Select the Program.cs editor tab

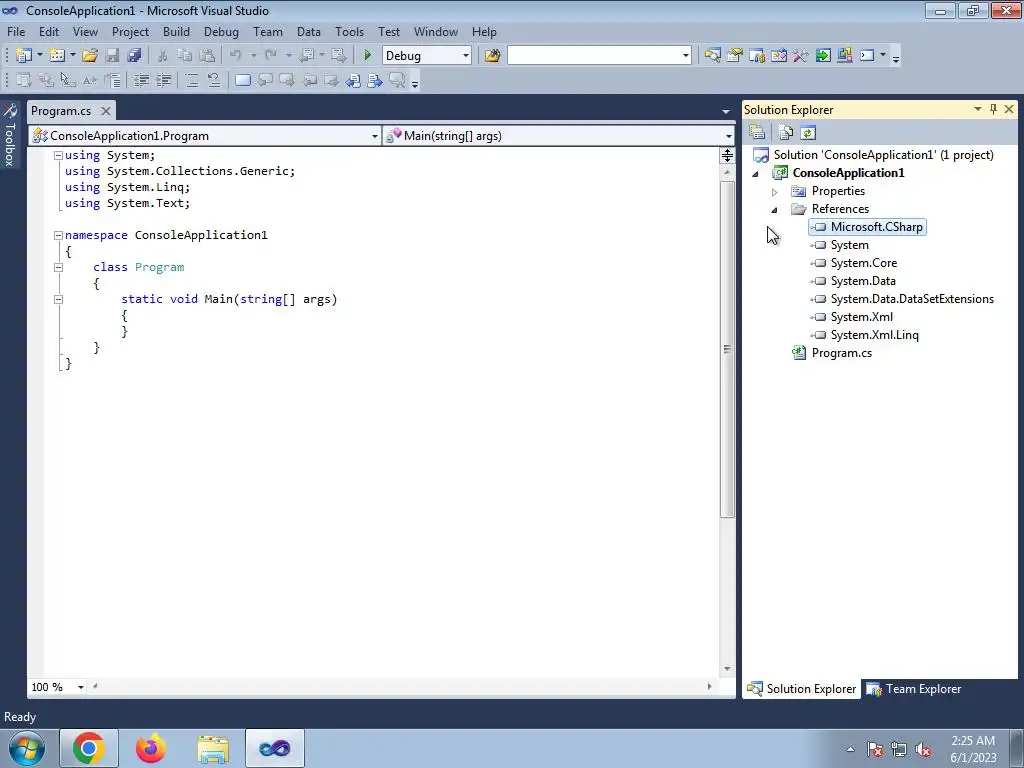61,111
